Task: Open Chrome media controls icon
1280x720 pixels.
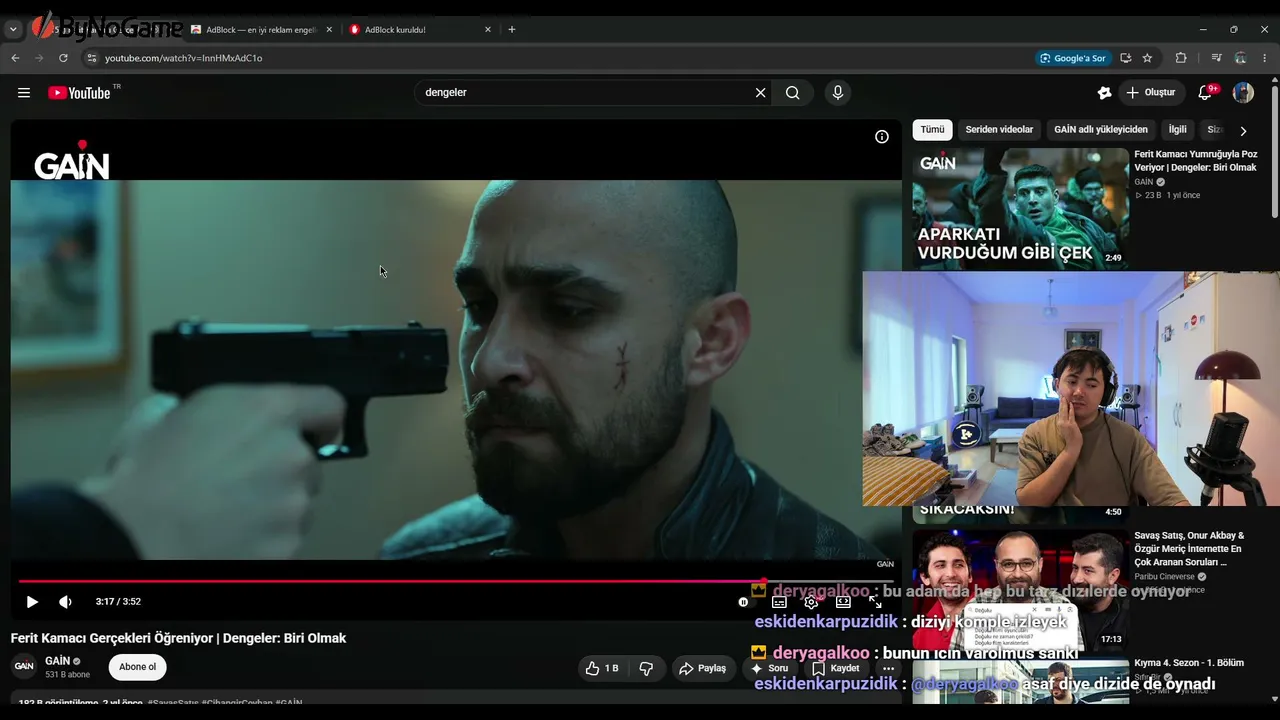Action: pos(1217,58)
